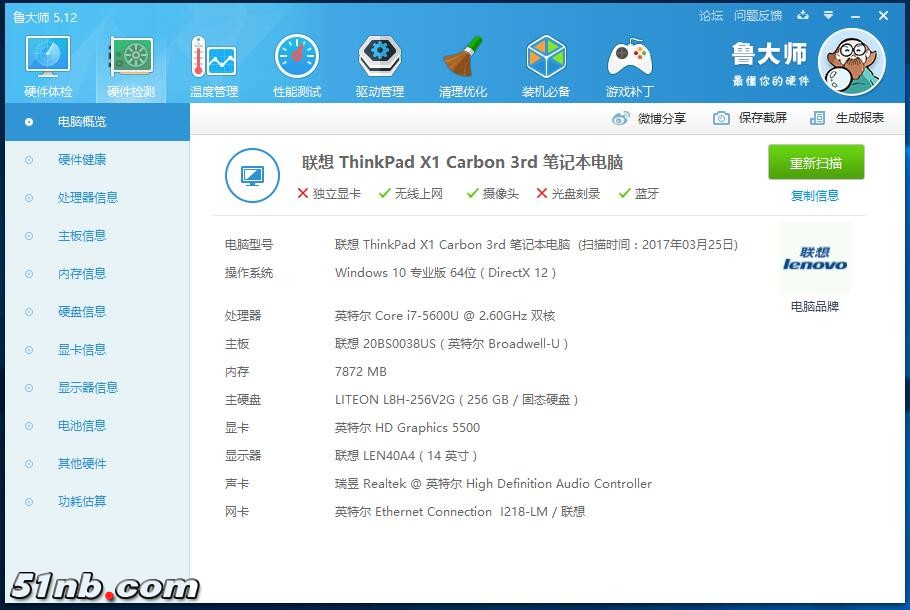Show 电池信息 battery information page
910x610 pixels.
pos(81,426)
